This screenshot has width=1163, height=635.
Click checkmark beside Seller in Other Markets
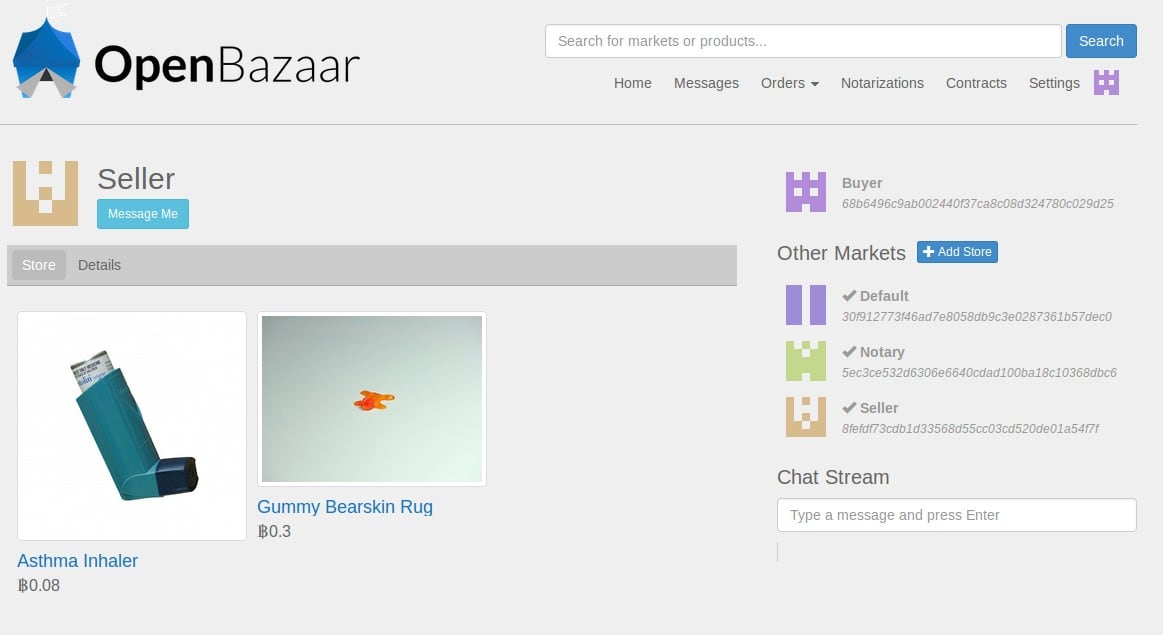(849, 408)
